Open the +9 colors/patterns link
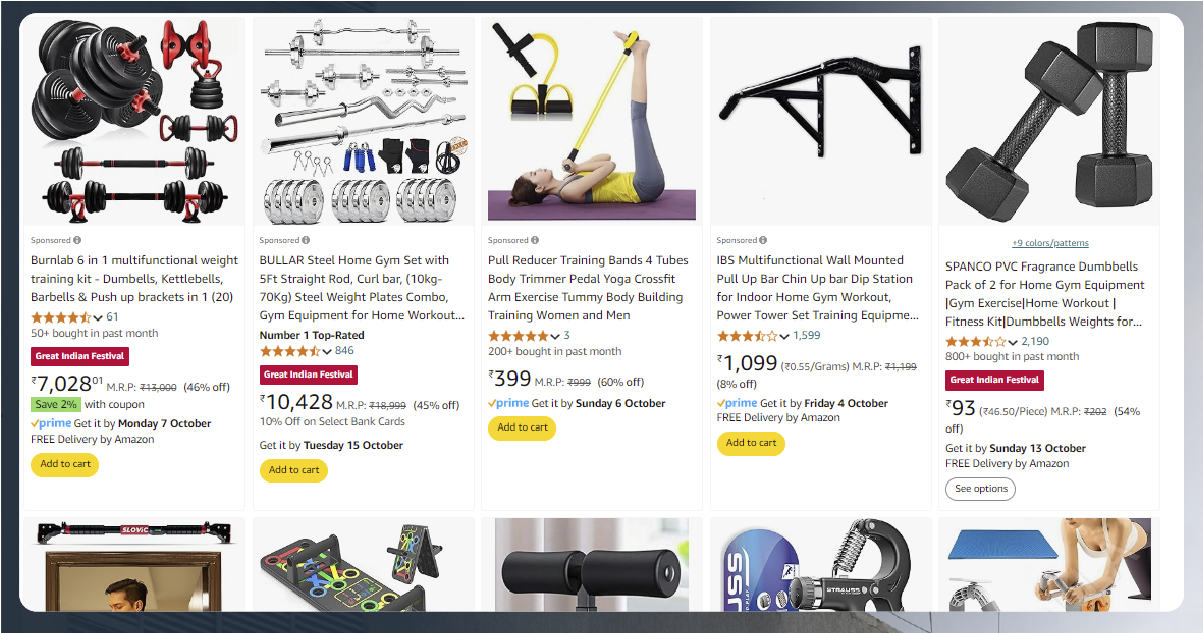Screen dimensions: 1203x633 [x=1050, y=243]
